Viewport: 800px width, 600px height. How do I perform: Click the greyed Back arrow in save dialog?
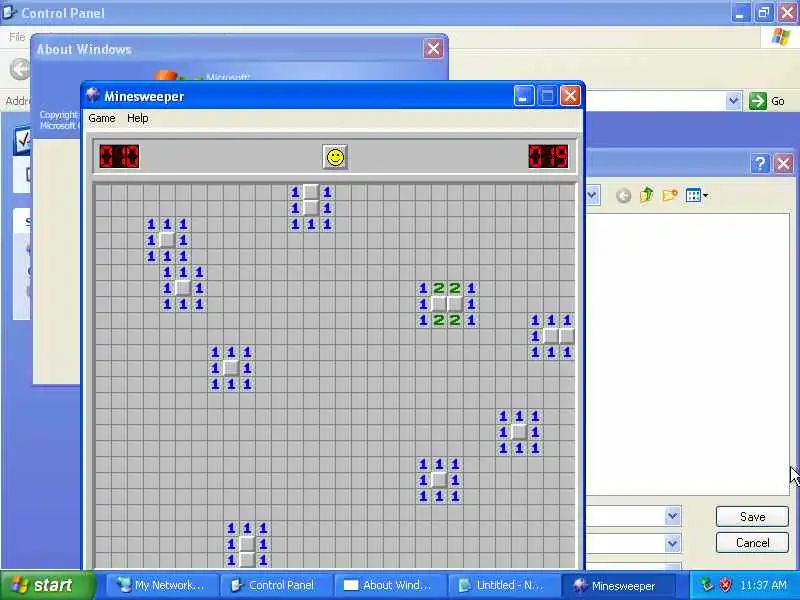tap(623, 195)
